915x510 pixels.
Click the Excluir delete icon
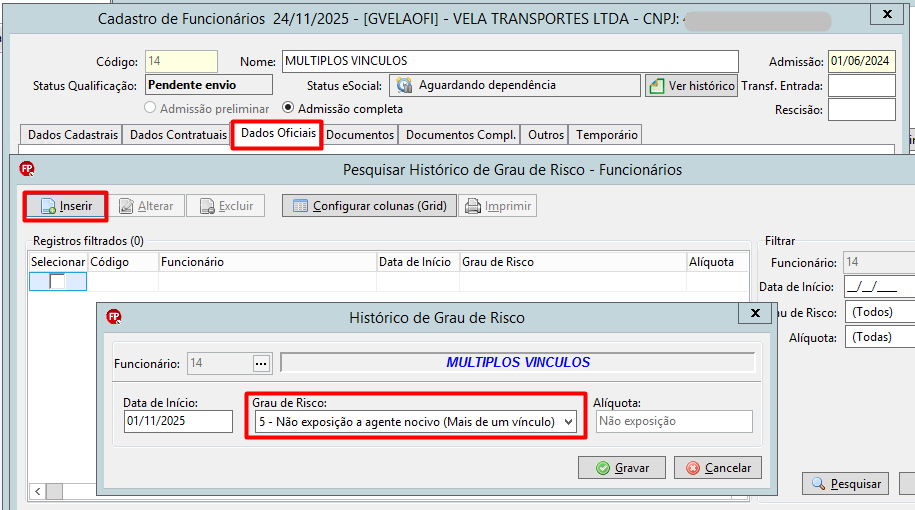tap(207, 206)
